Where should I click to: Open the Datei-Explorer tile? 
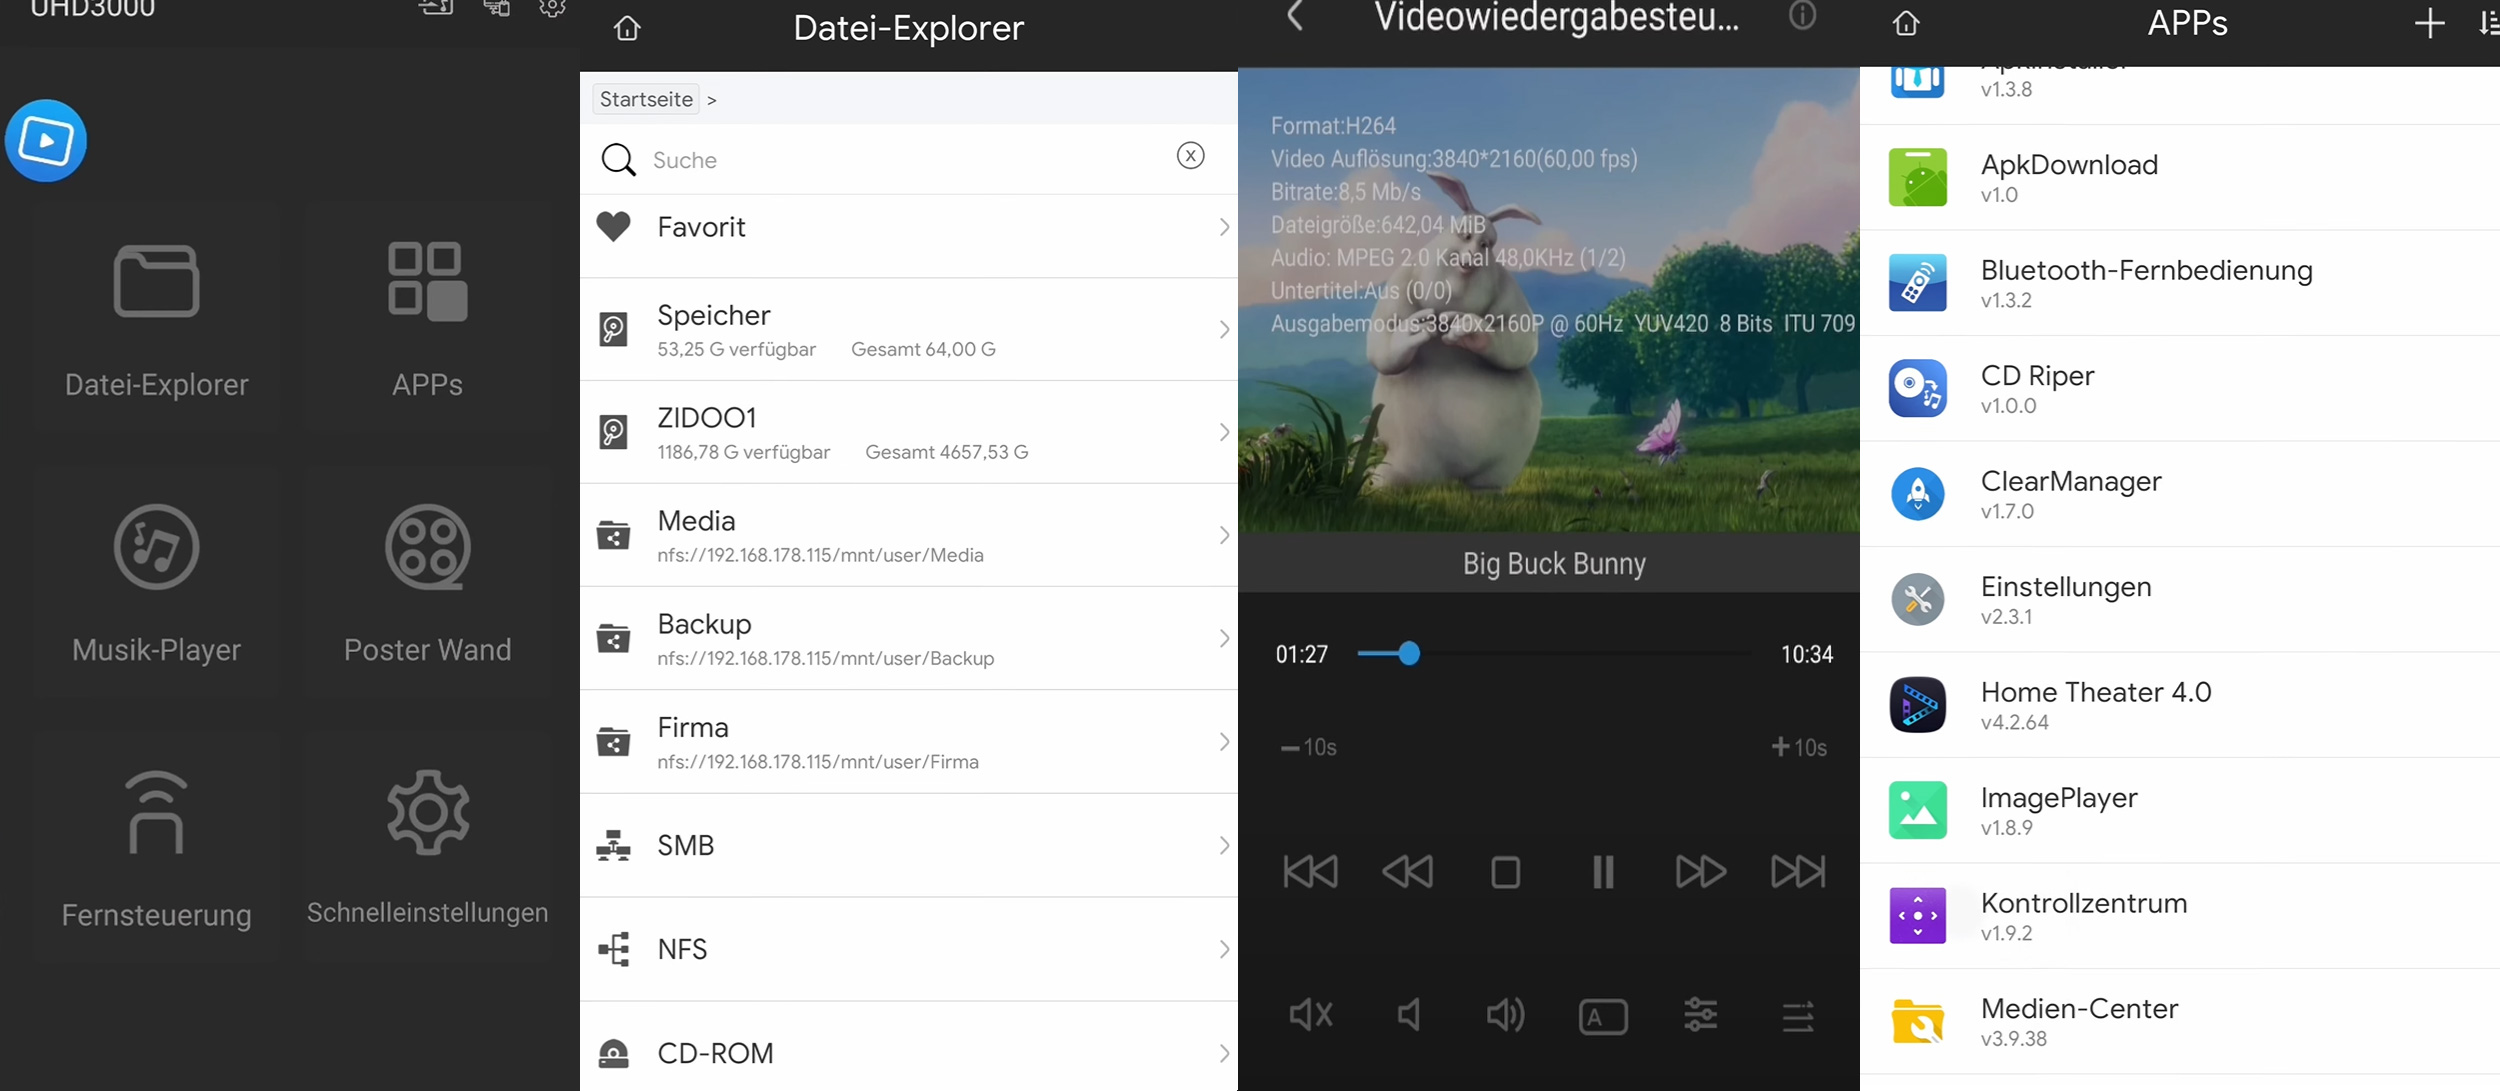point(157,318)
